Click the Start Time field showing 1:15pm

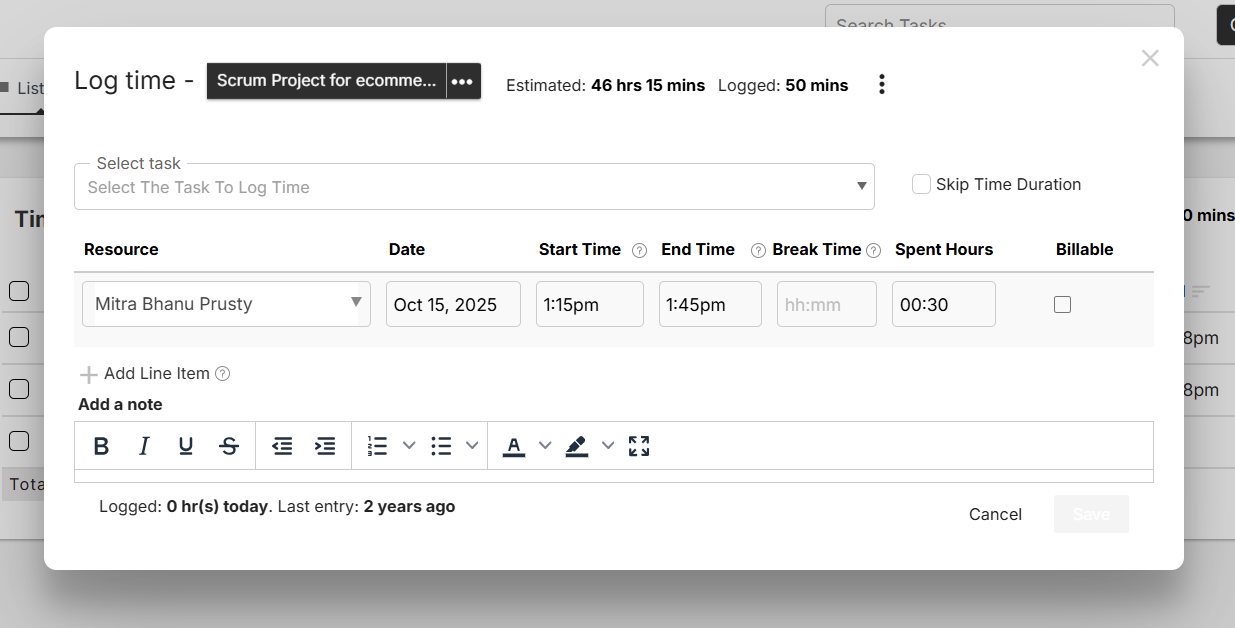click(x=589, y=304)
